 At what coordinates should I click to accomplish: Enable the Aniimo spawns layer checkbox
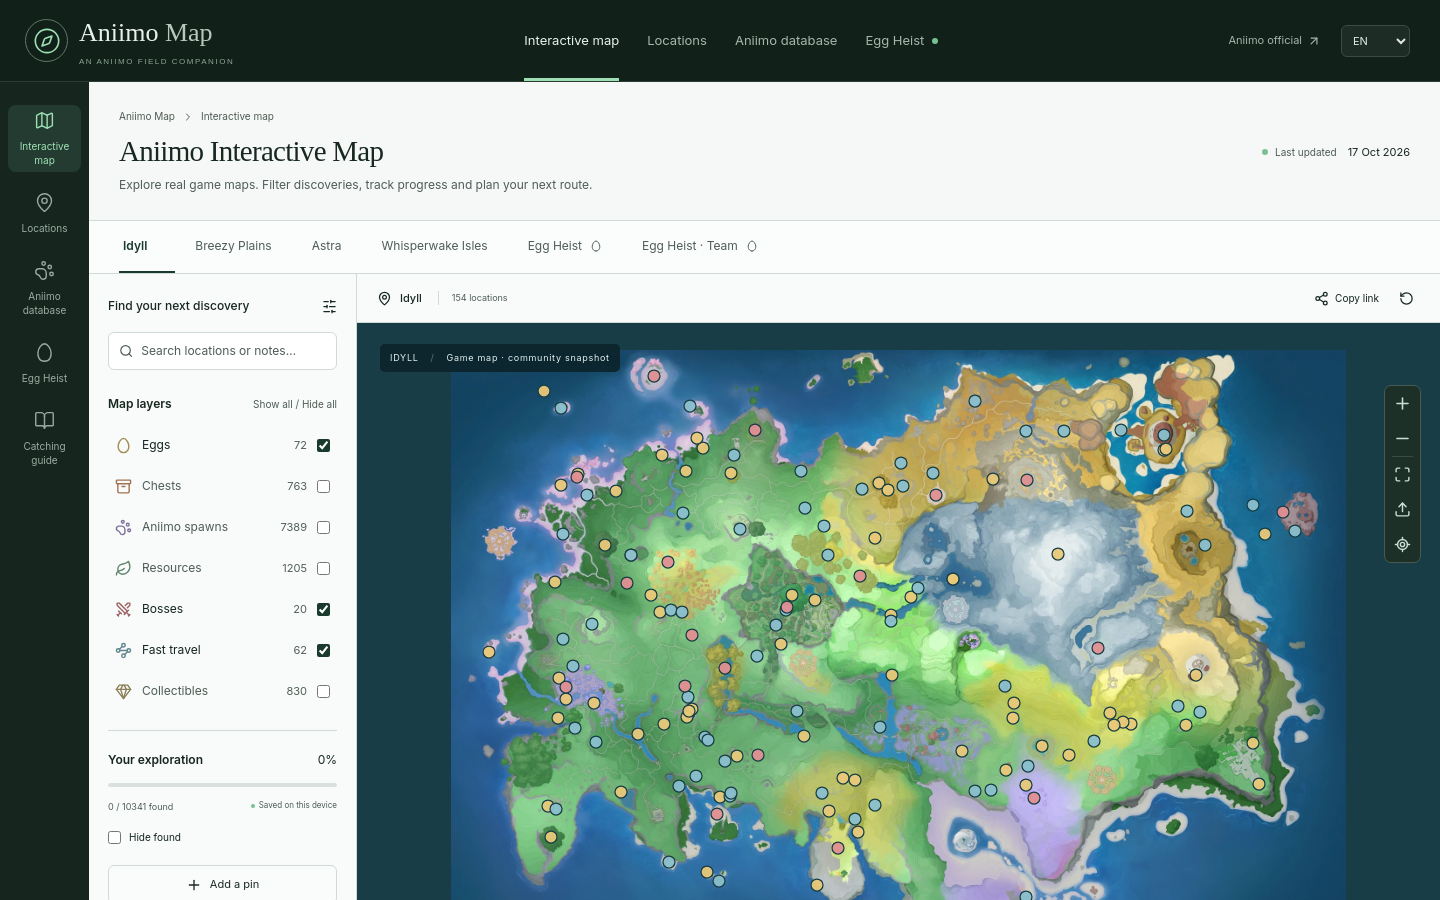point(323,527)
